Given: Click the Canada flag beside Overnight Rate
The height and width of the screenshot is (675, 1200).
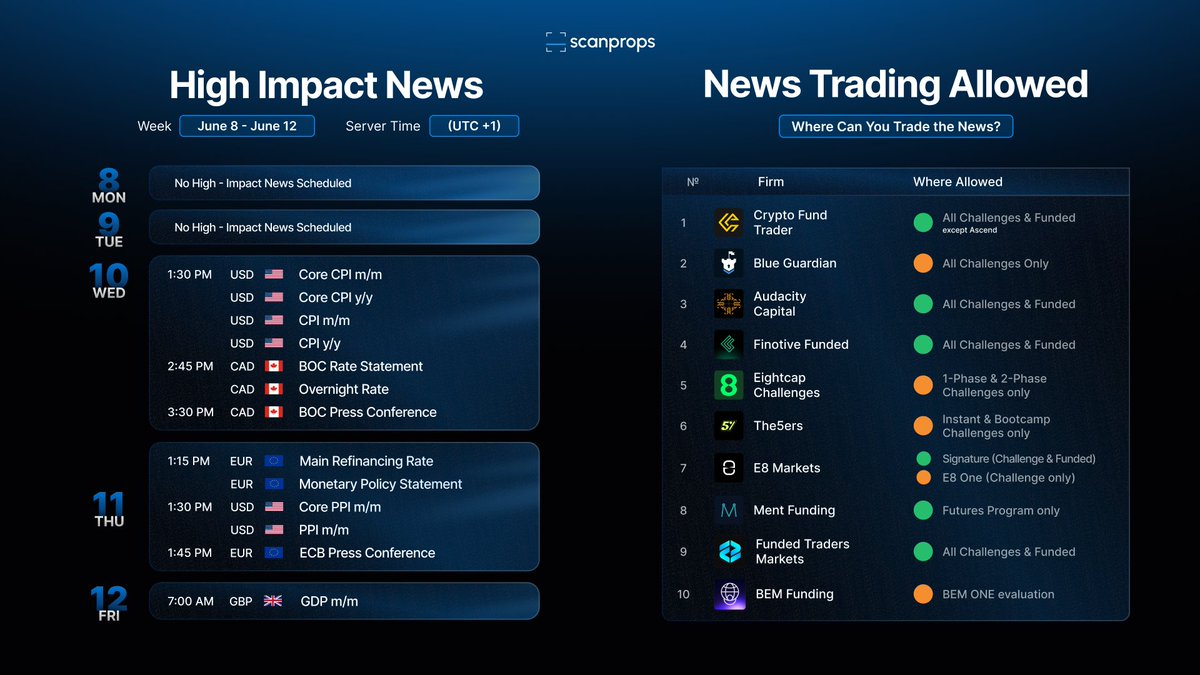Looking at the screenshot, I should coord(274,389).
